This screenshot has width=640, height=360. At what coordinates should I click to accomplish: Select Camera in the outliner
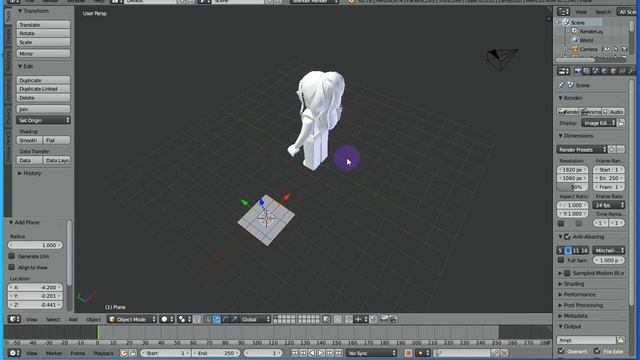click(588, 49)
